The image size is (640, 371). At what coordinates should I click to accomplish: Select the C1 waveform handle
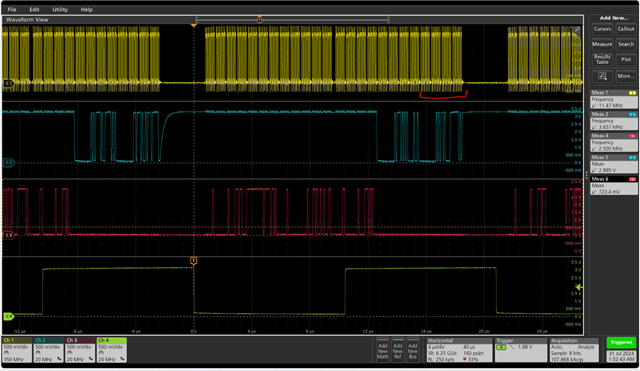8,83
